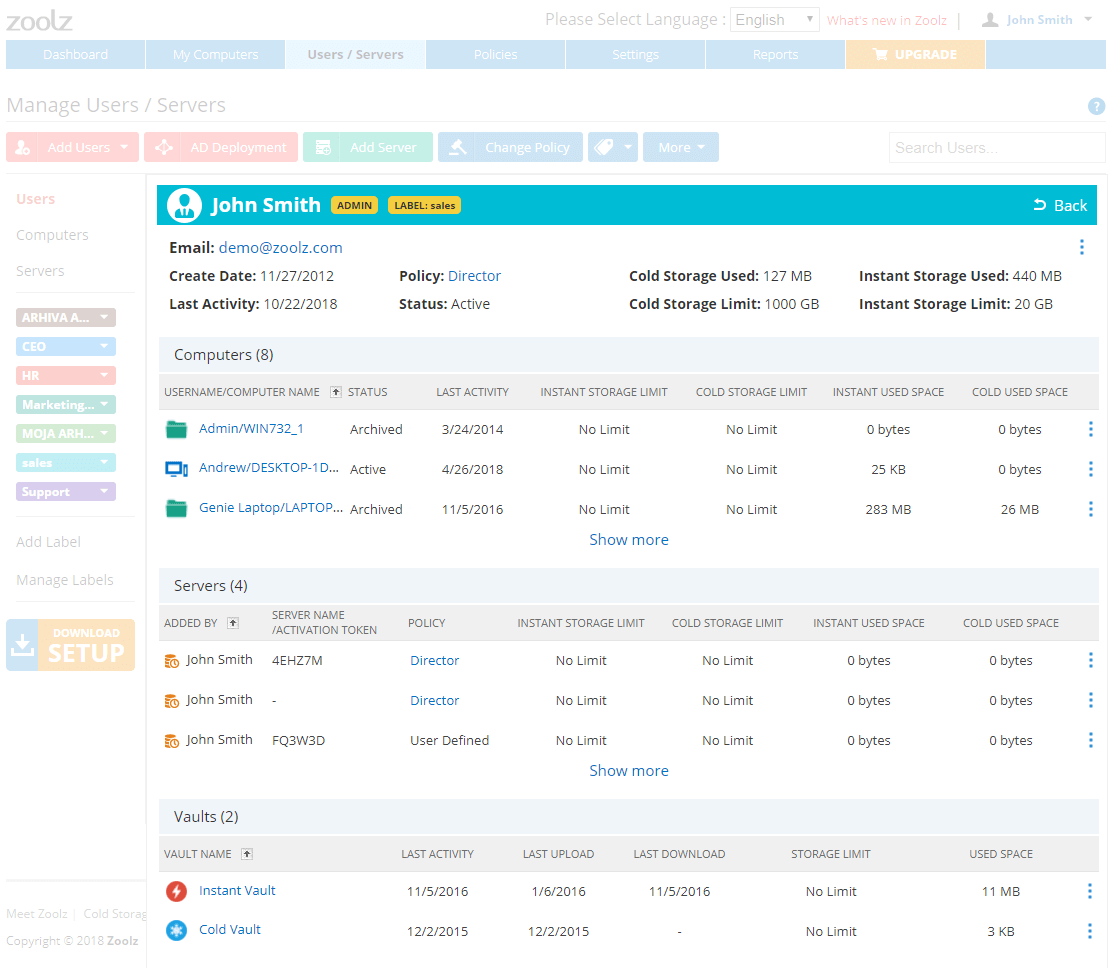Expand the More dropdown button
The width and height of the screenshot is (1110, 968).
pos(680,147)
